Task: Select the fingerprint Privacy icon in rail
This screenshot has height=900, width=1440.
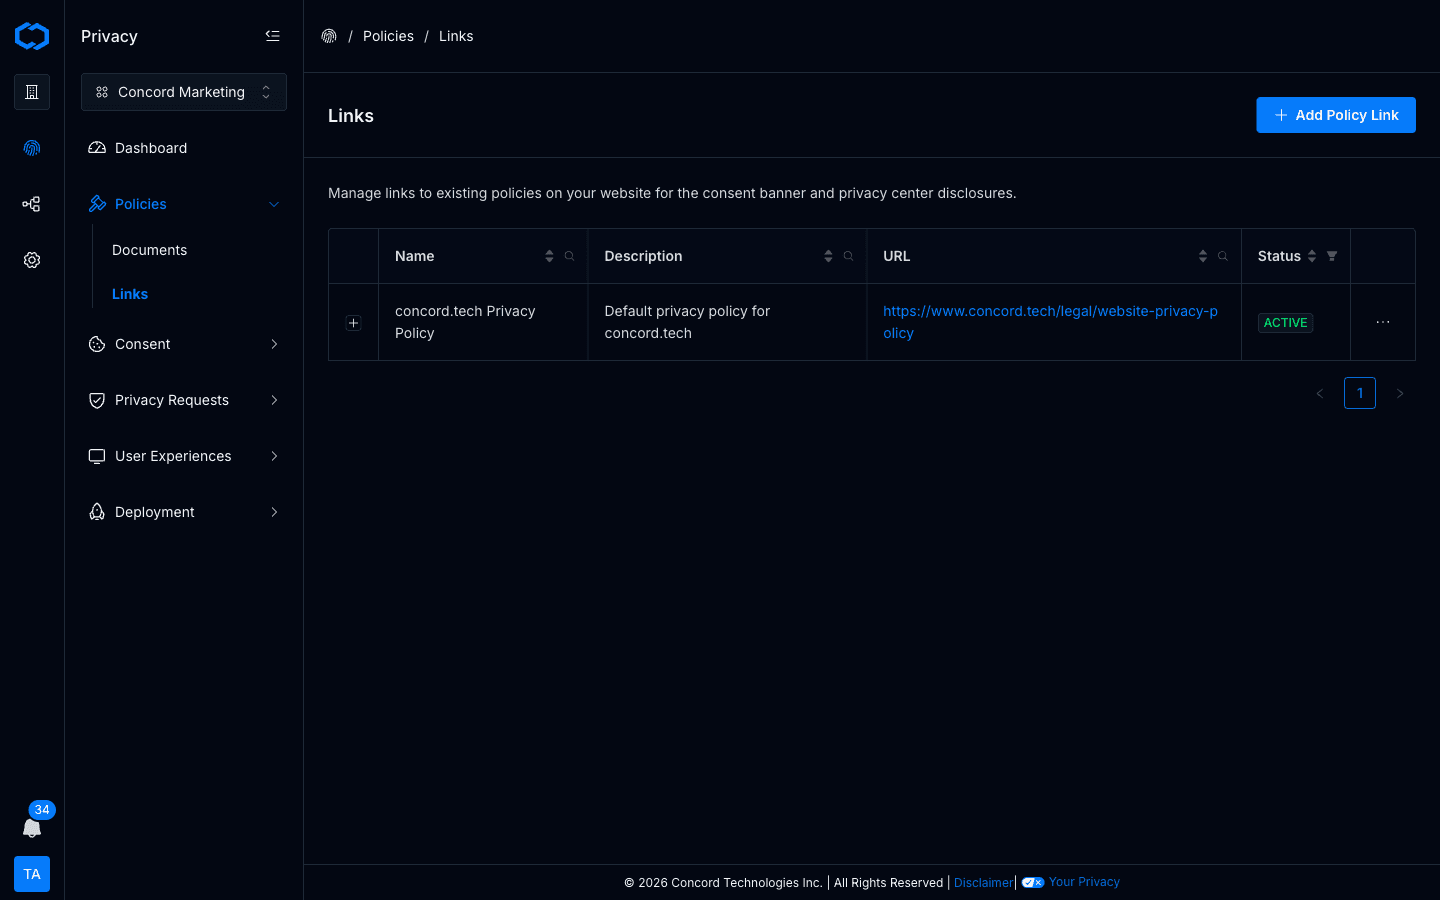Action: tap(32, 148)
